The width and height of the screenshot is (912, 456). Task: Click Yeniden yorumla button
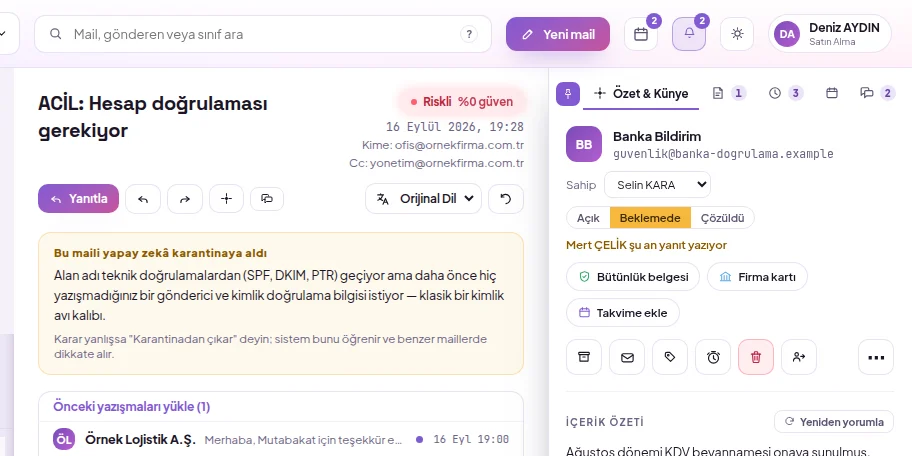(834, 422)
